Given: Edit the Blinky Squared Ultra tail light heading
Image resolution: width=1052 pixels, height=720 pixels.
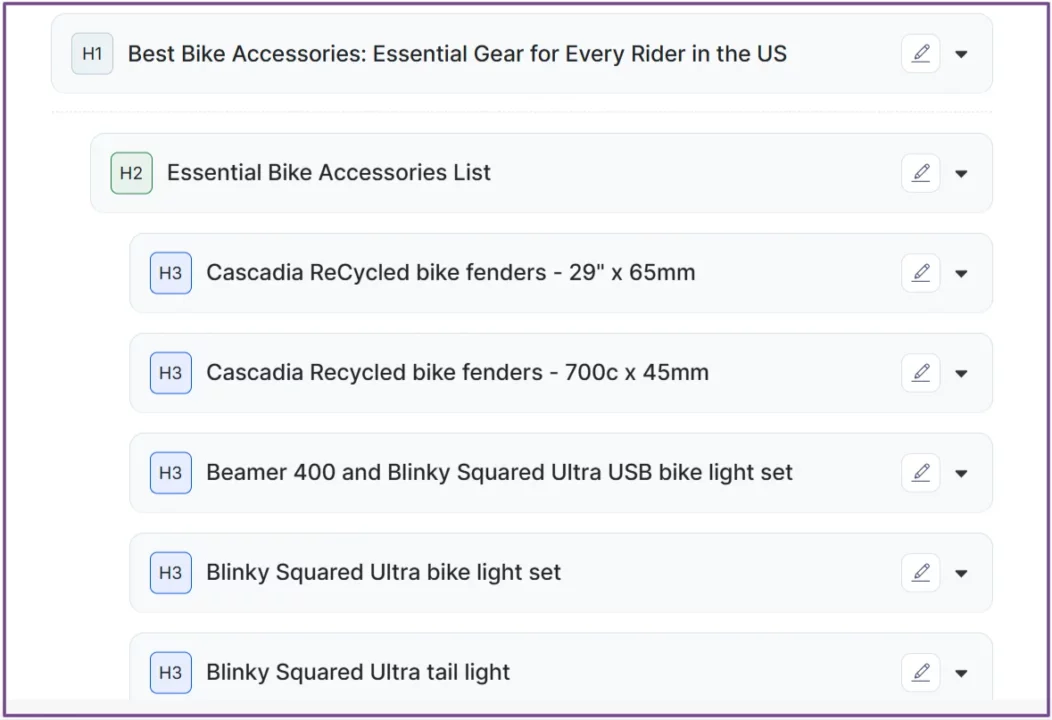Looking at the screenshot, I should (920, 672).
